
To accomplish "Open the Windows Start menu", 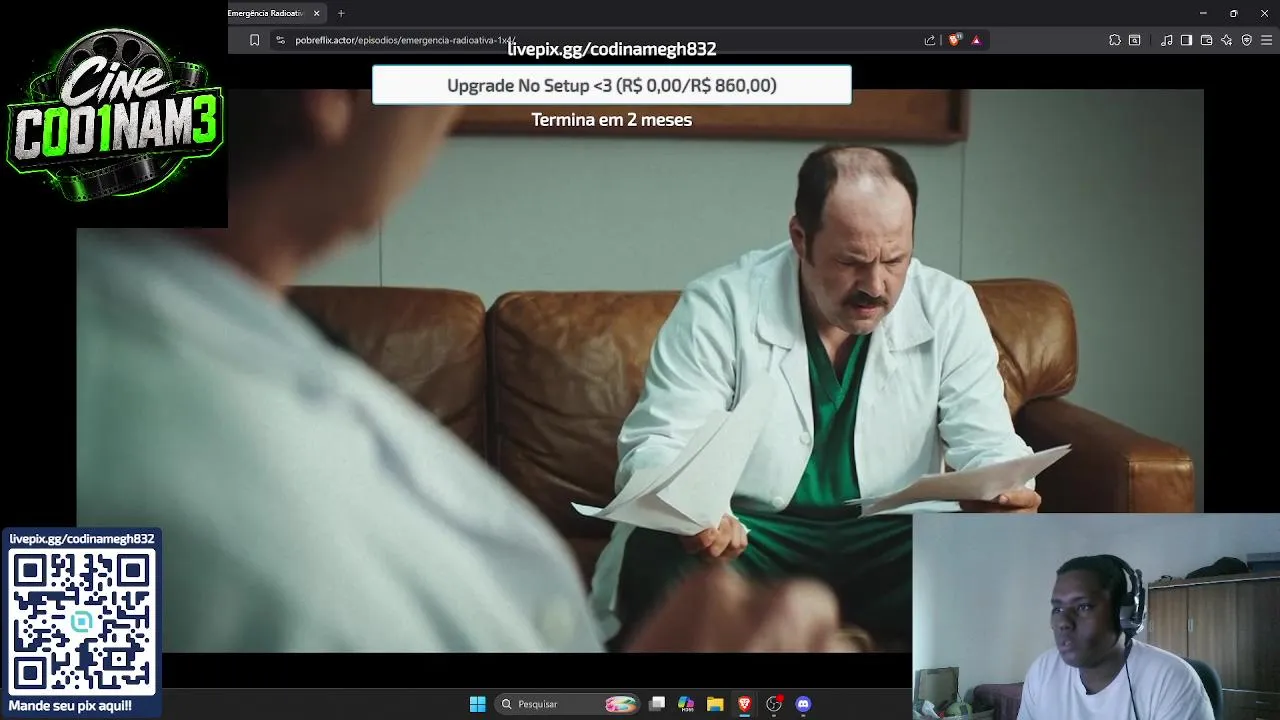I will (478, 704).
